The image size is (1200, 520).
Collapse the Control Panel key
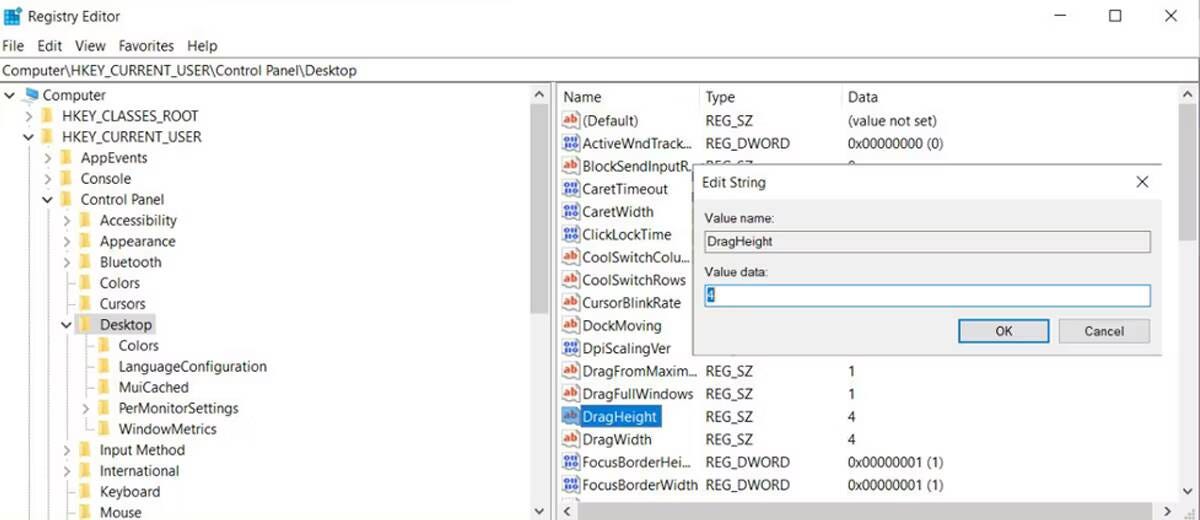pos(48,200)
